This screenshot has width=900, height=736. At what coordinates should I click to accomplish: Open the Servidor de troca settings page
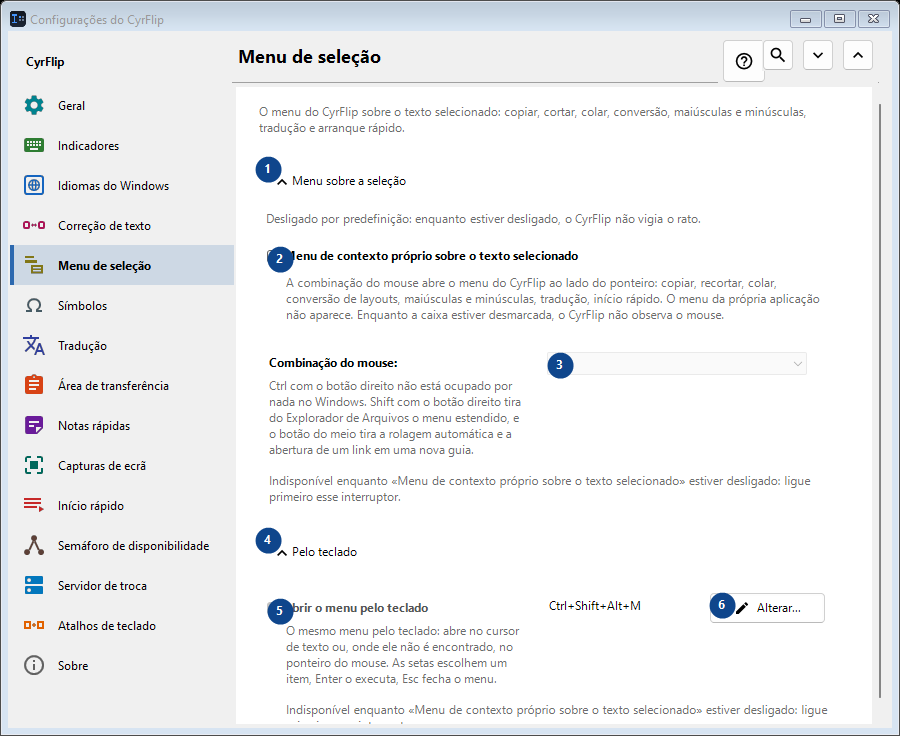[x=122, y=586]
